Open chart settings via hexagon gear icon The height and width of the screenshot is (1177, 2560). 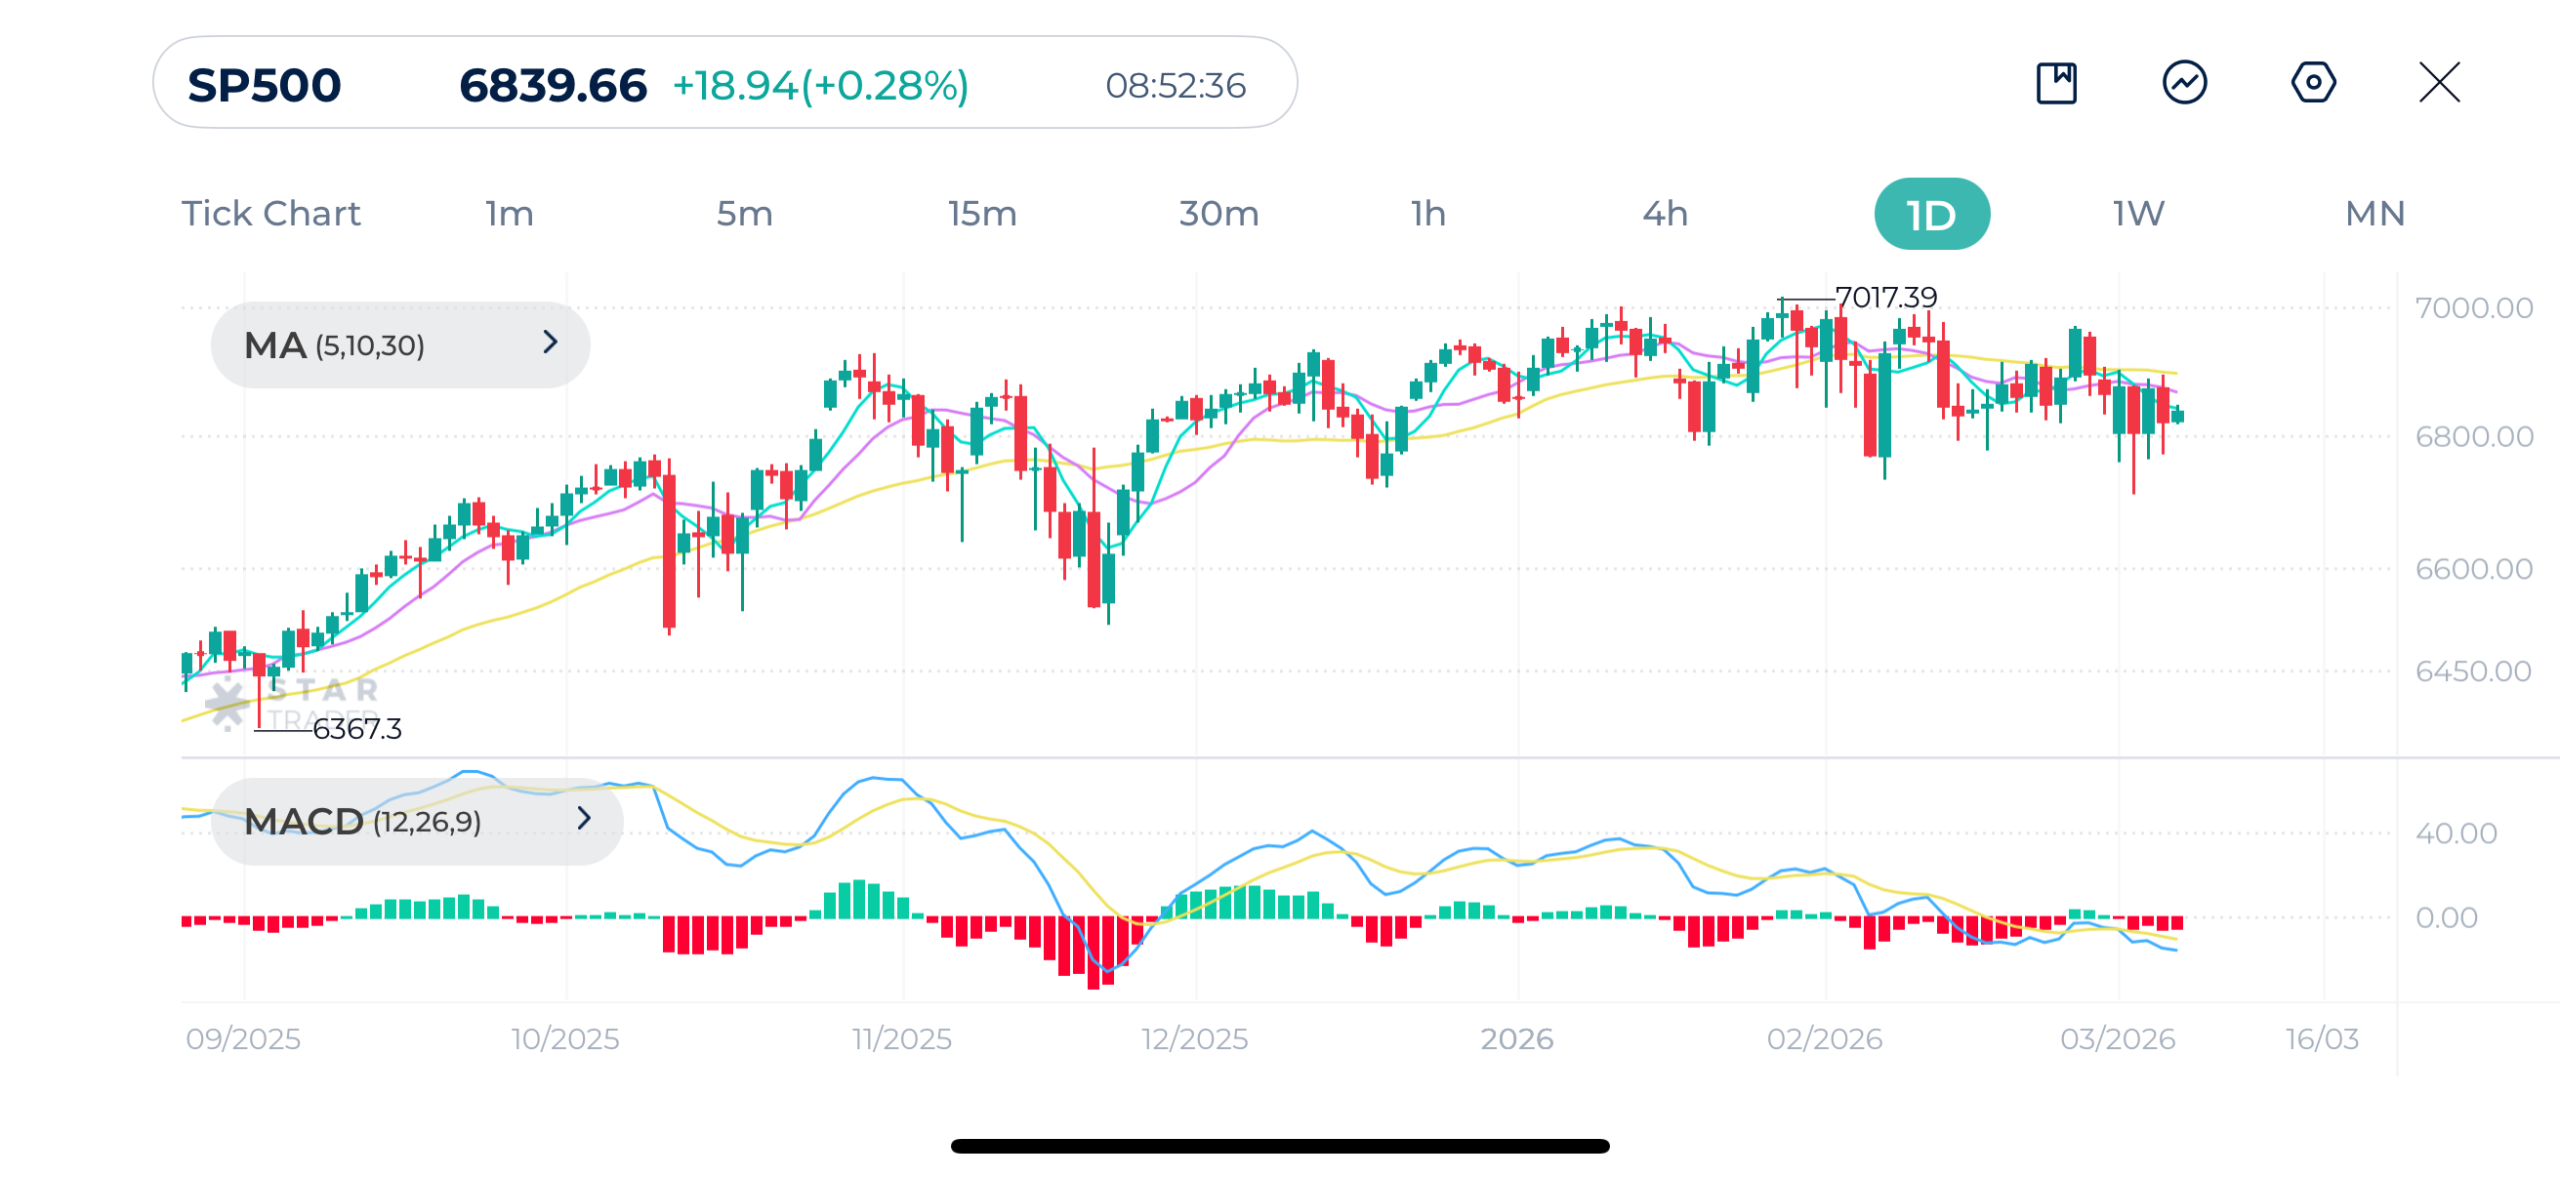(2313, 84)
